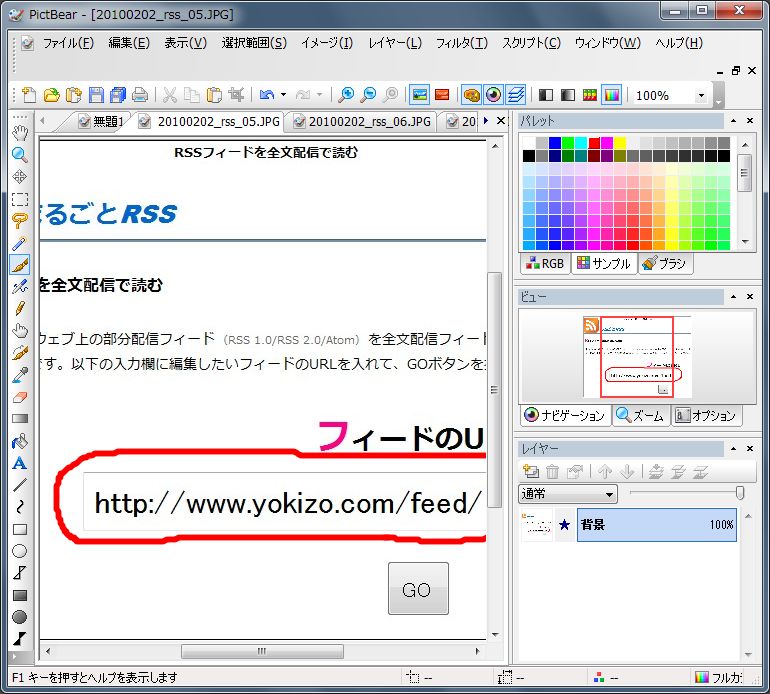Select the Pencil tool

pos(20,308)
